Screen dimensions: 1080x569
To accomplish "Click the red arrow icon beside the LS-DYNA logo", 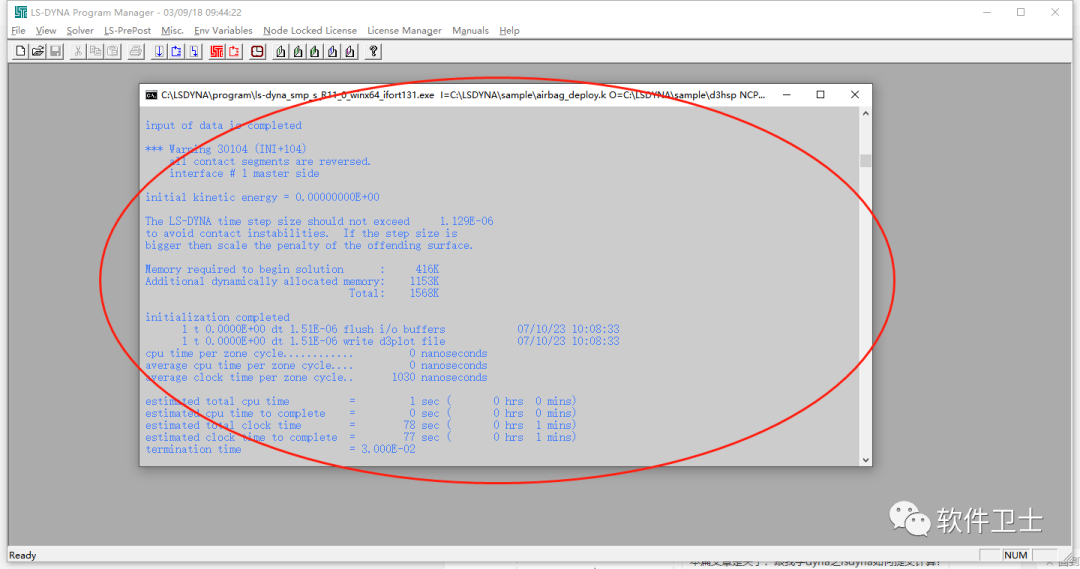I will [x=234, y=52].
